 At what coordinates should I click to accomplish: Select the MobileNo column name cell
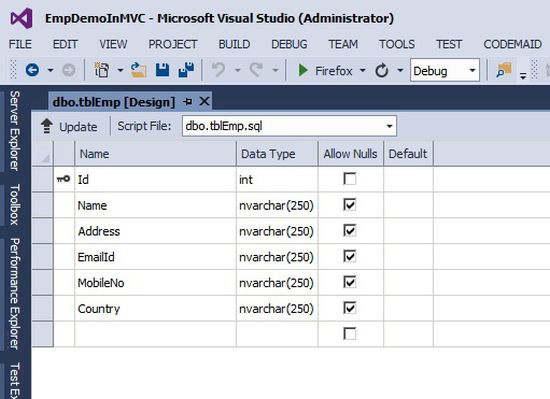(155, 283)
